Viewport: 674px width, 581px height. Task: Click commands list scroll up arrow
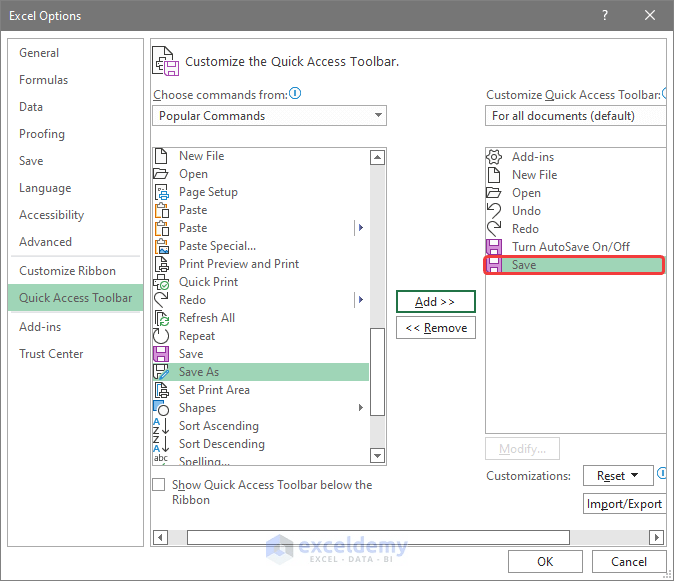click(377, 158)
